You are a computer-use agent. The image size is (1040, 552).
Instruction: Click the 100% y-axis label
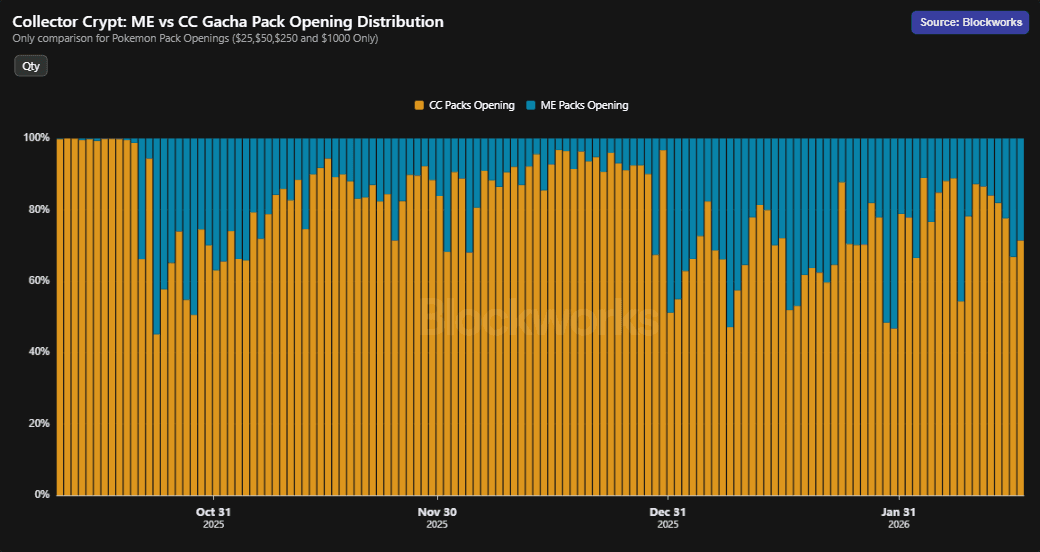click(x=37, y=138)
